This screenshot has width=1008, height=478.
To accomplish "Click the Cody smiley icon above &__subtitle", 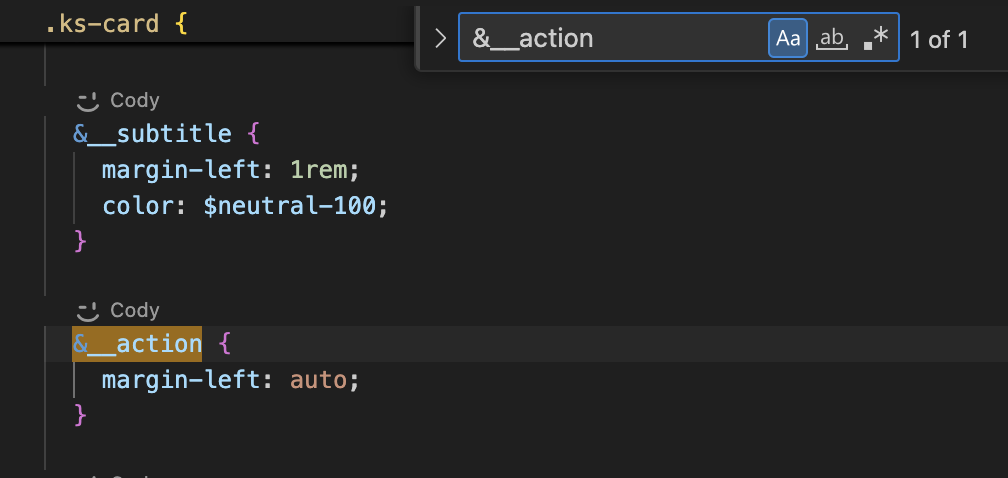I will click(x=87, y=100).
